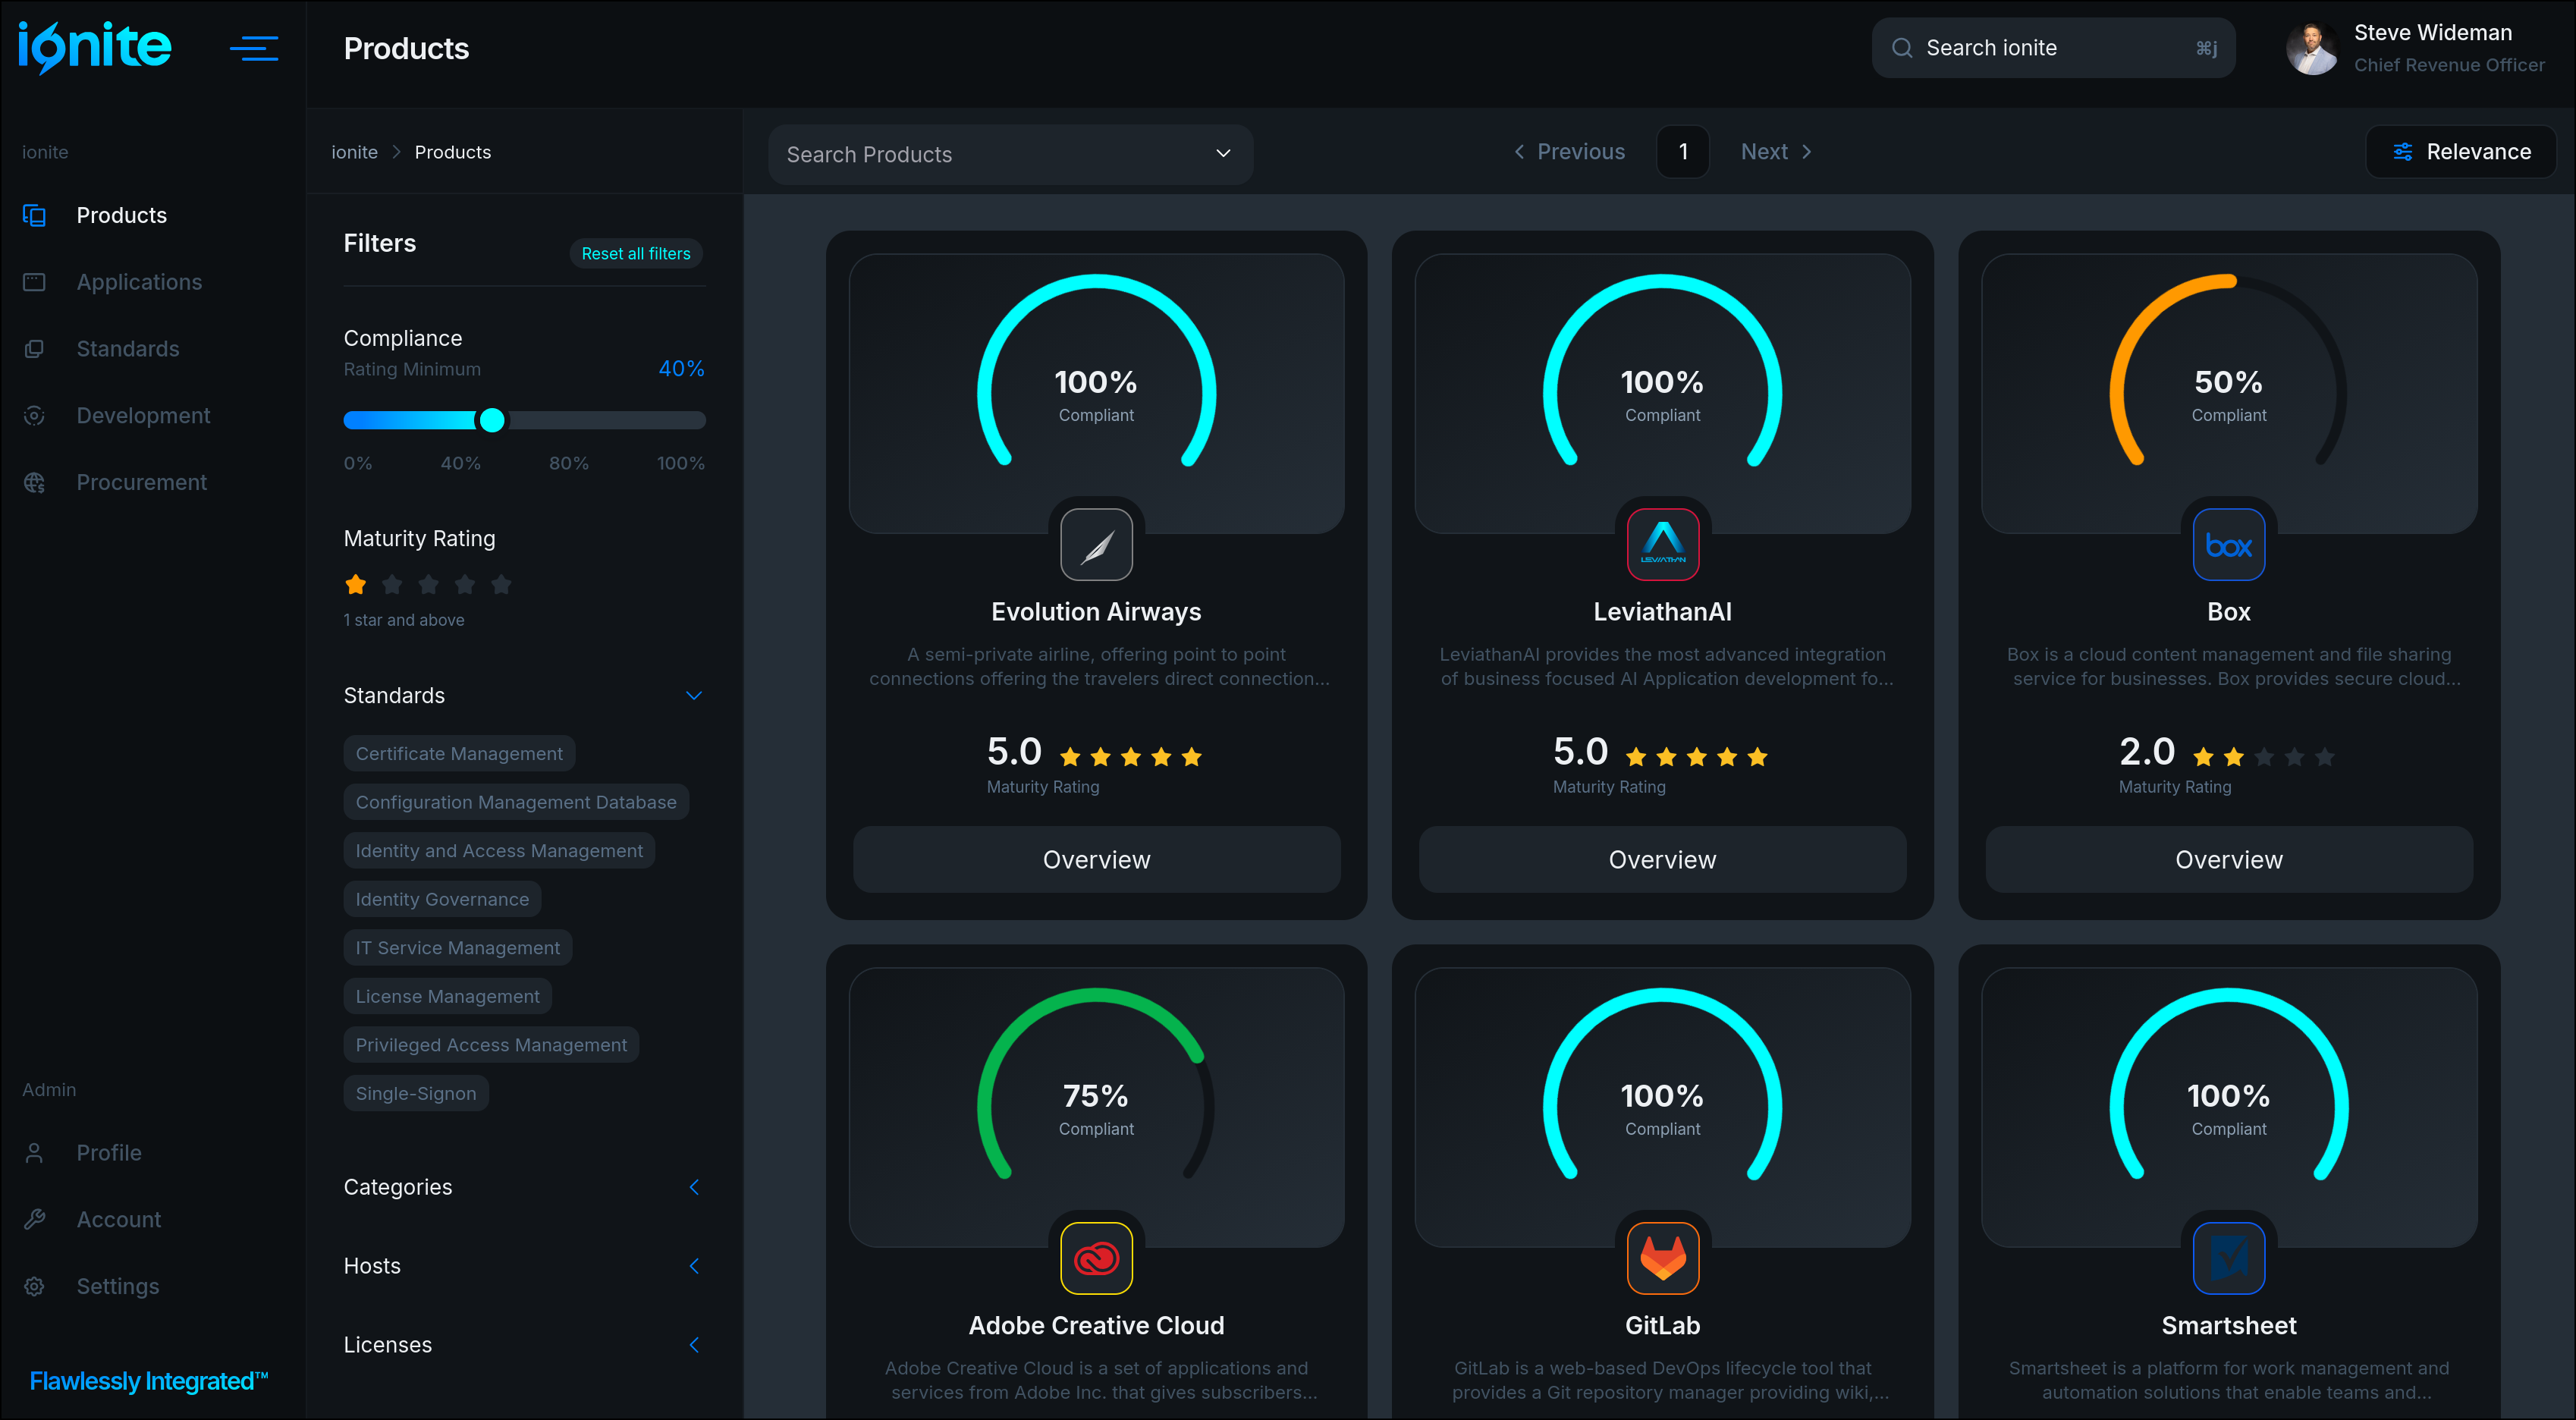Expand the Categories filter section
2576x1420 pixels.
click(693, 1187)
